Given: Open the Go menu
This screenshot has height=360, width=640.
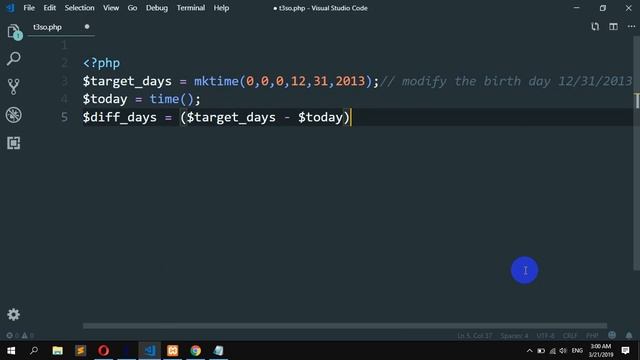Looking at the screenshot, I should click(132, 8).
